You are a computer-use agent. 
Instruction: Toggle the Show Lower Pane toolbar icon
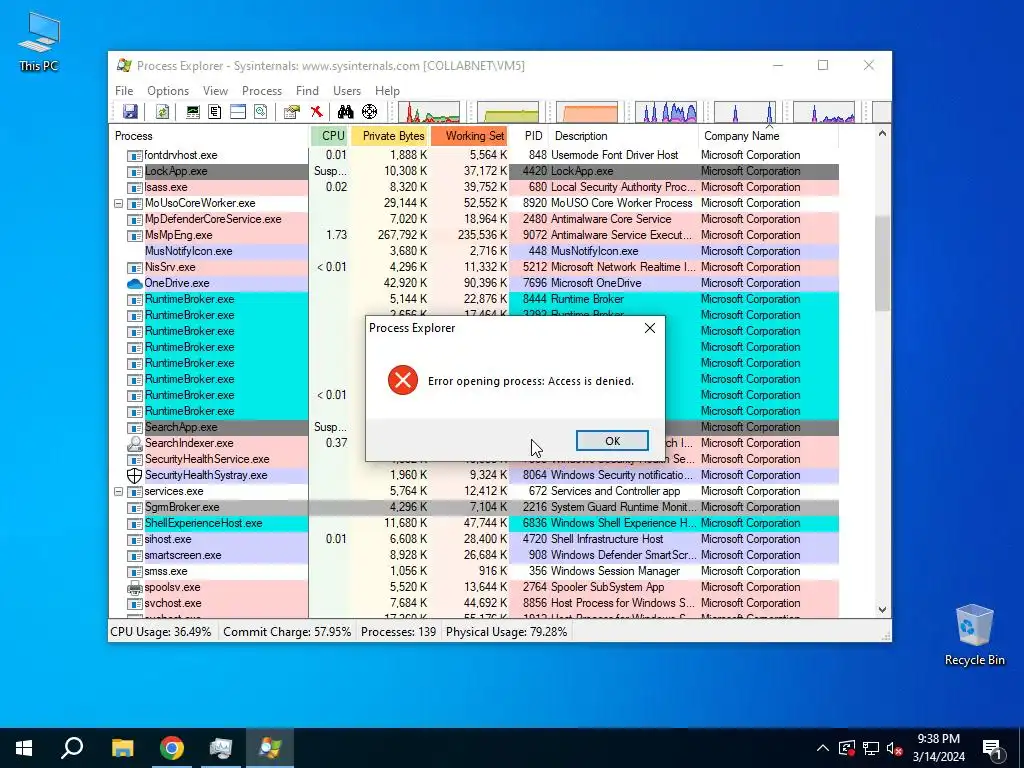238,112
